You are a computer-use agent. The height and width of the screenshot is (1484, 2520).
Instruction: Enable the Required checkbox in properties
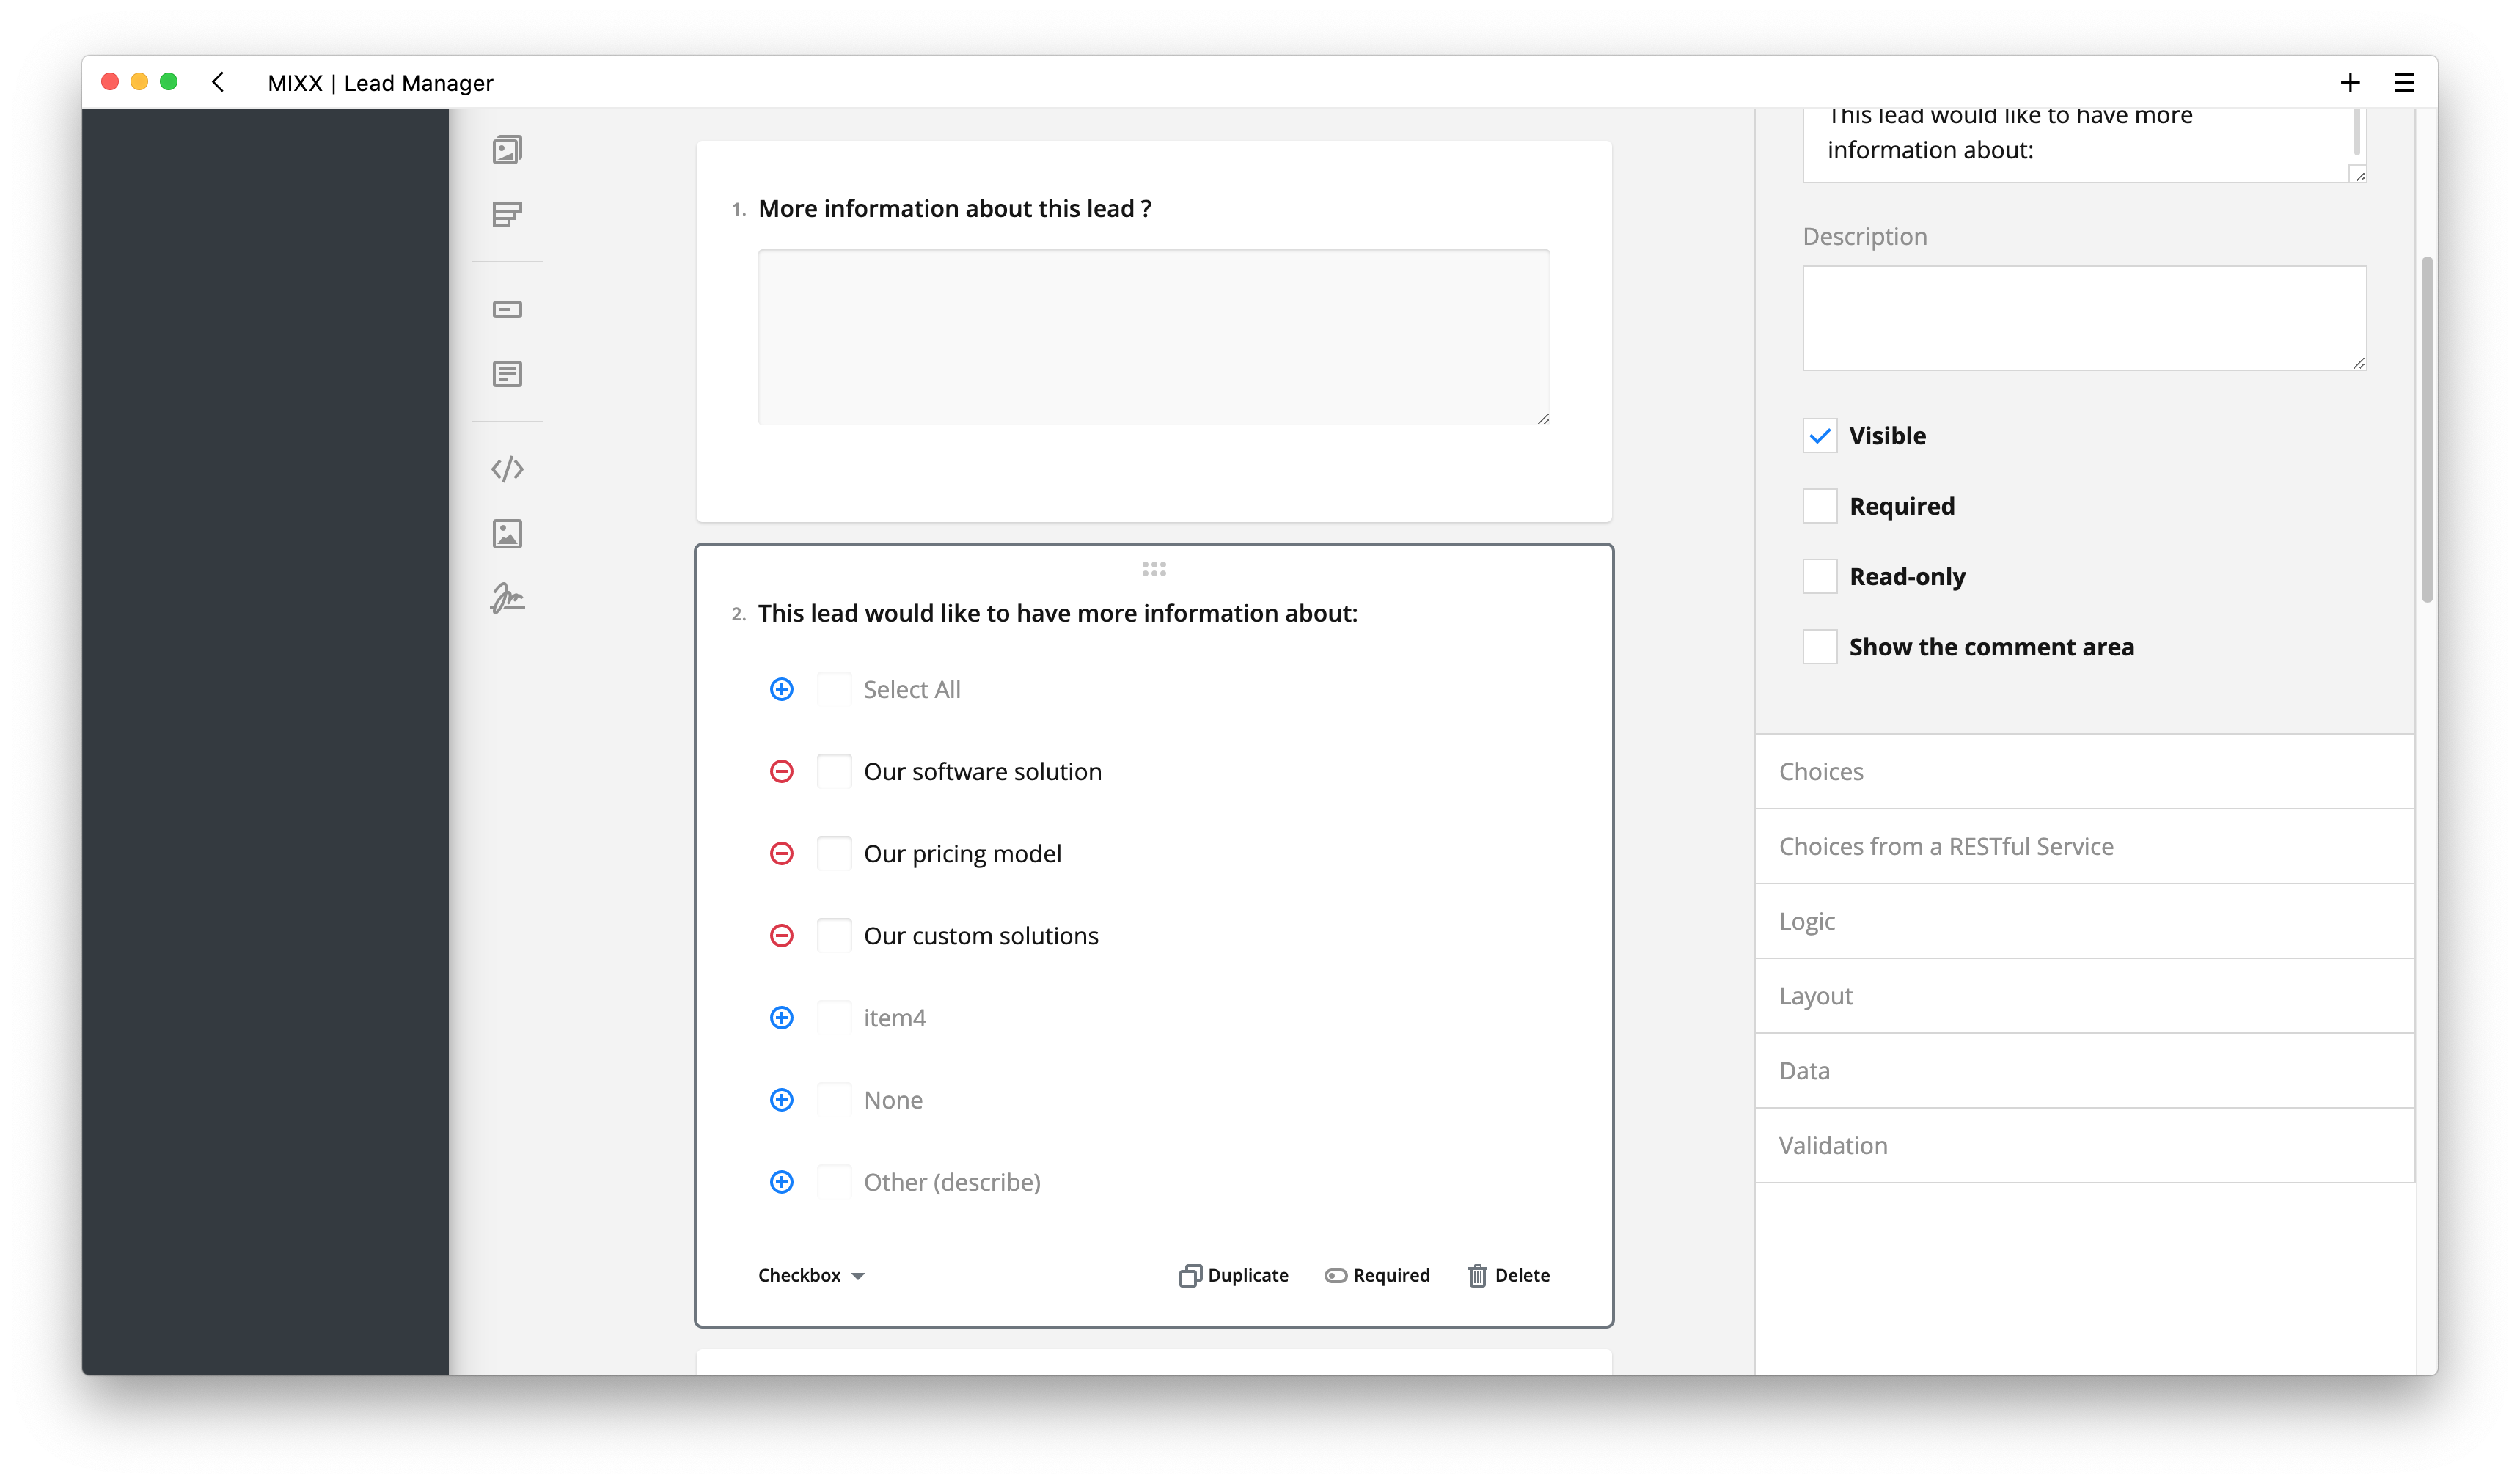pyautogui.click(x=1820, y=506)
